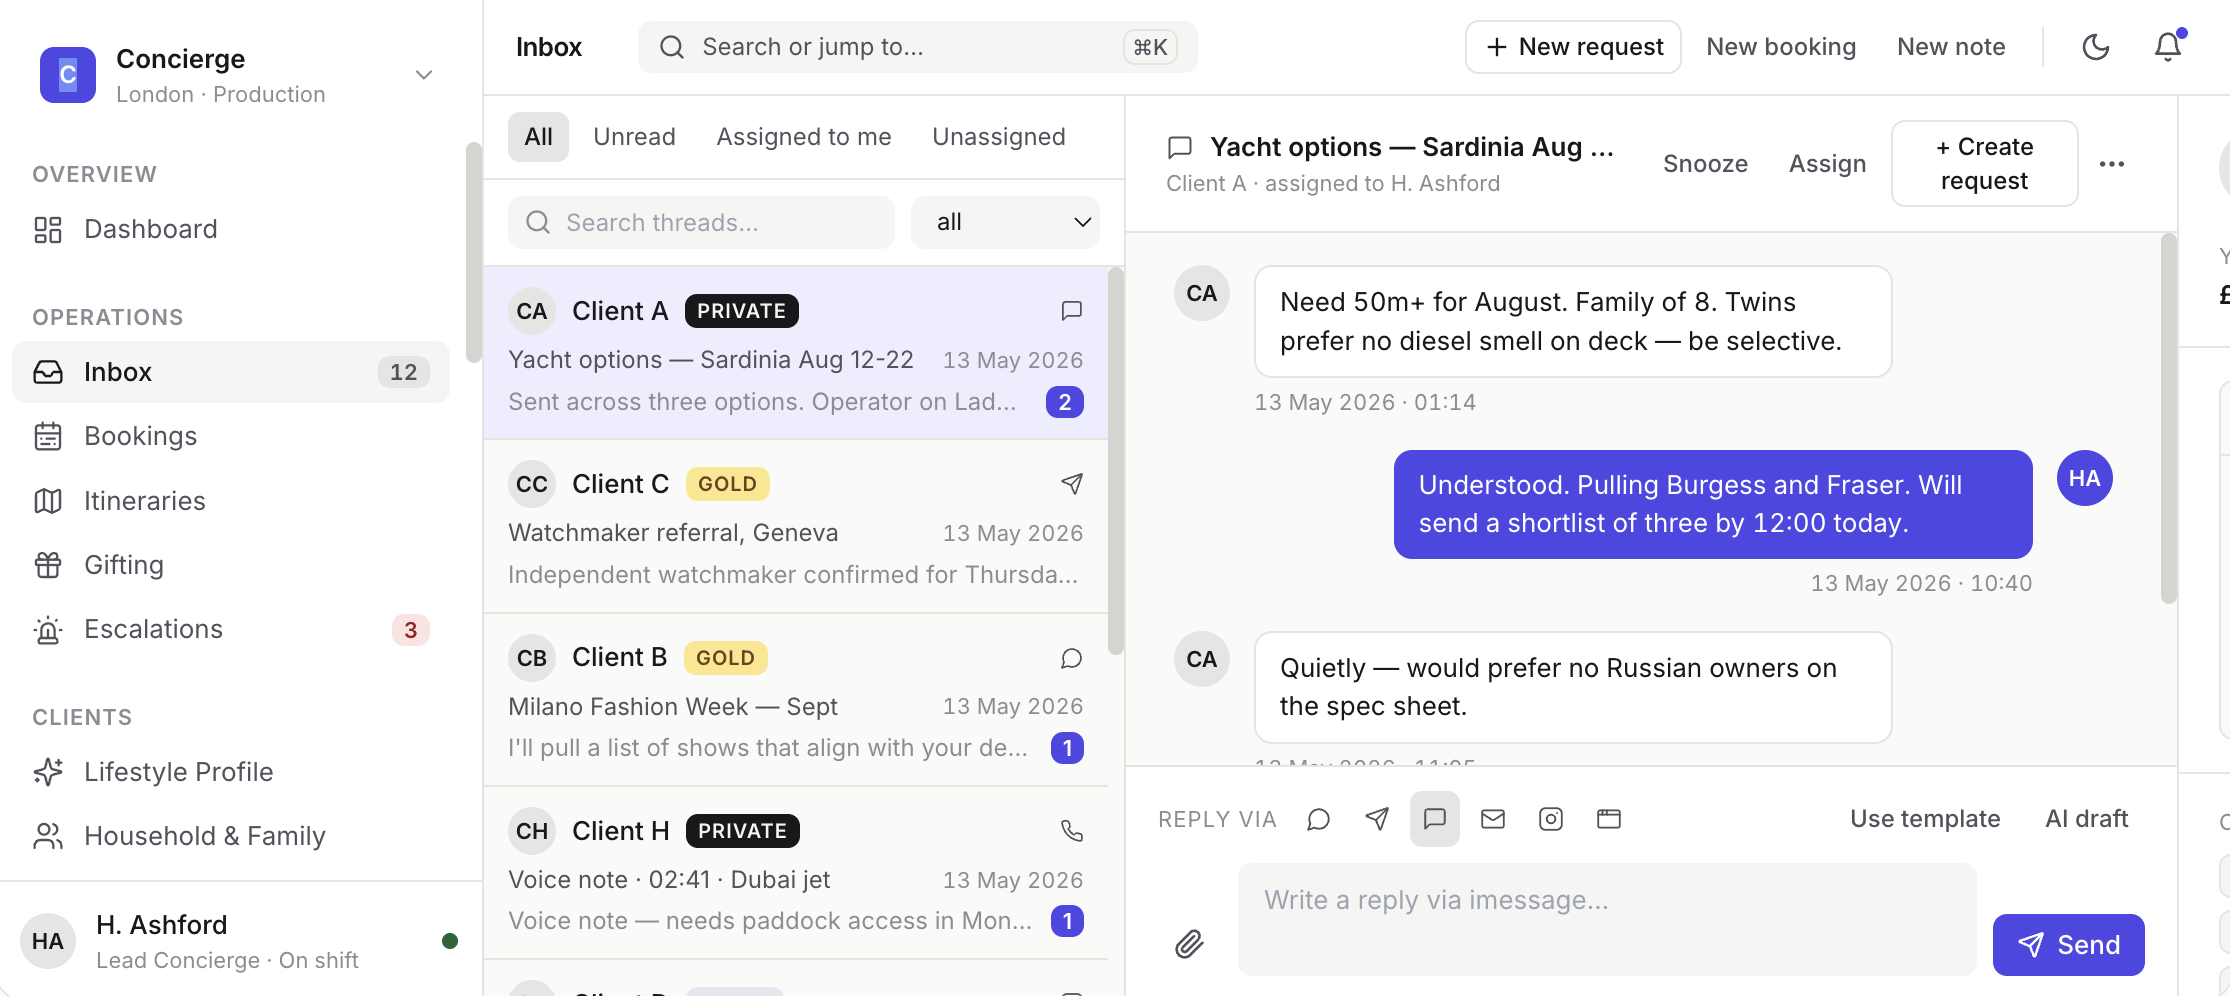Click New booking

point(1781,47)
